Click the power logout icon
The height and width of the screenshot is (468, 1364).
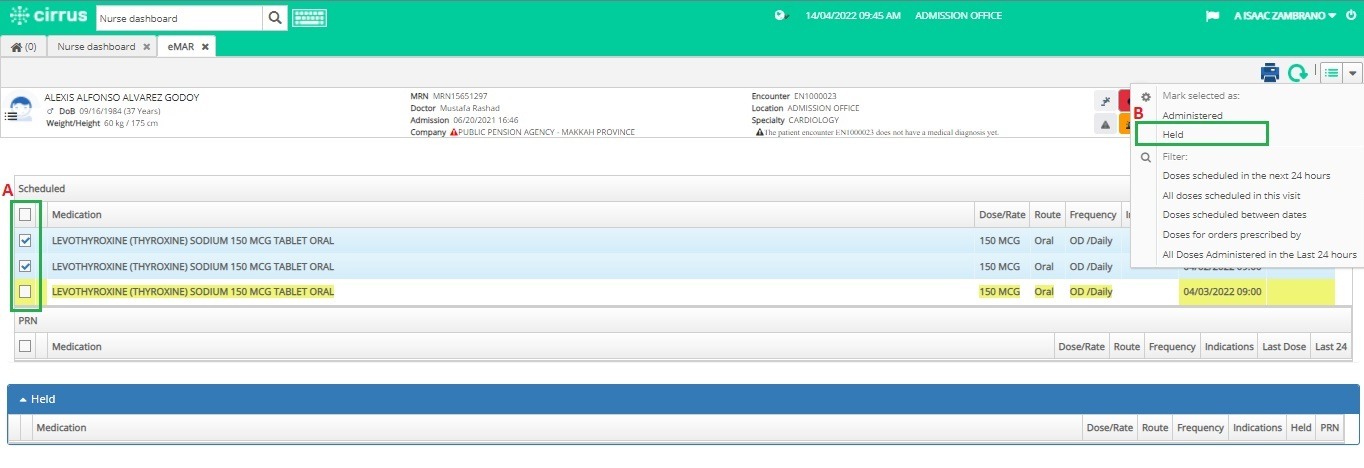(x=1351, y=16)
